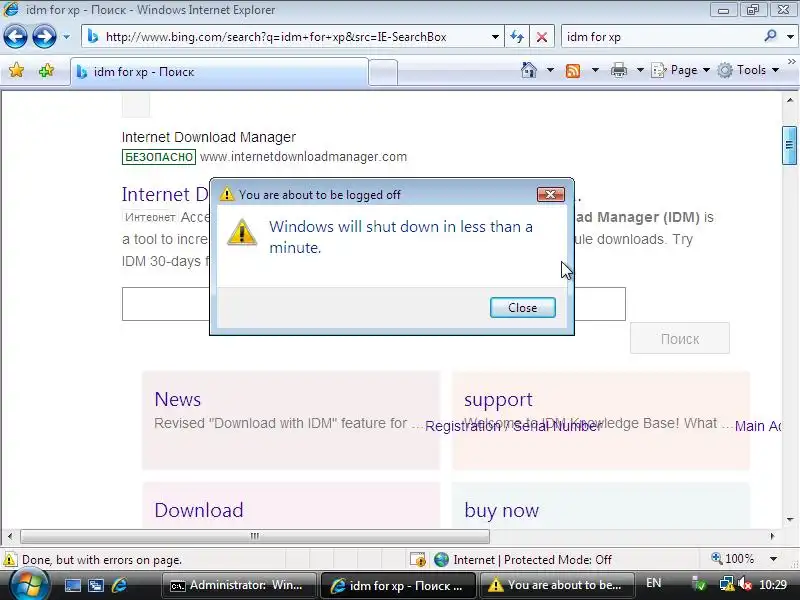The image size is (800, 600).
Task: Open the Tools menu
Action: 748,70
